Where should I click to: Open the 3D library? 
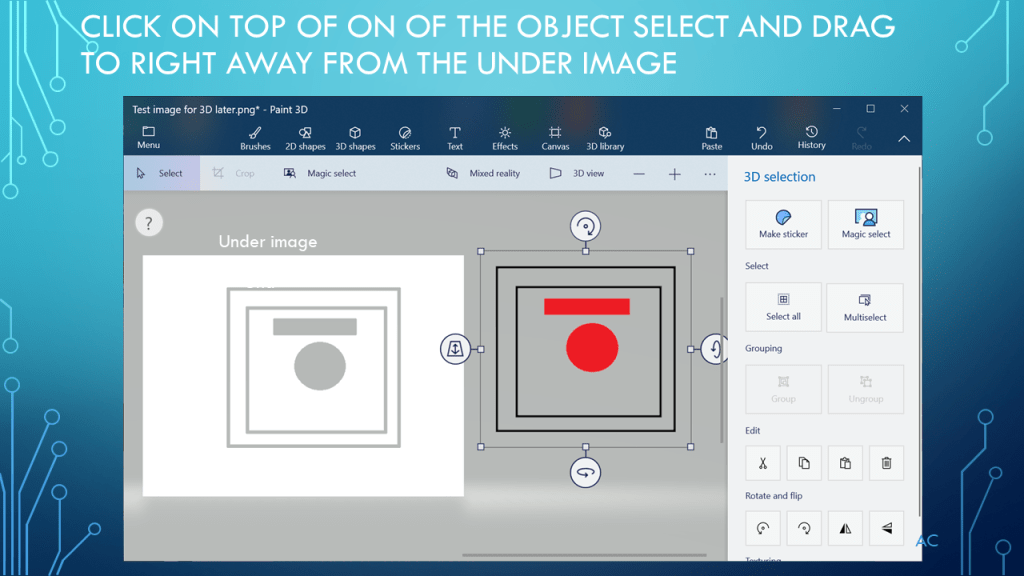coord(605,138)
